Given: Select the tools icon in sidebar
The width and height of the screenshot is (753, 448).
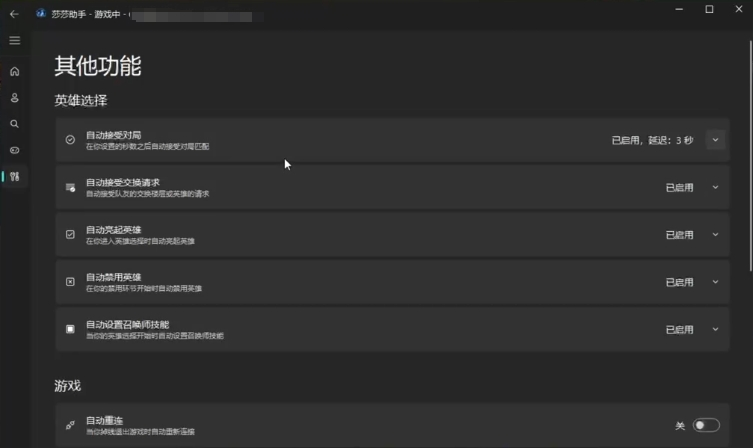Looking at the screenshot, I should (14, 177).
